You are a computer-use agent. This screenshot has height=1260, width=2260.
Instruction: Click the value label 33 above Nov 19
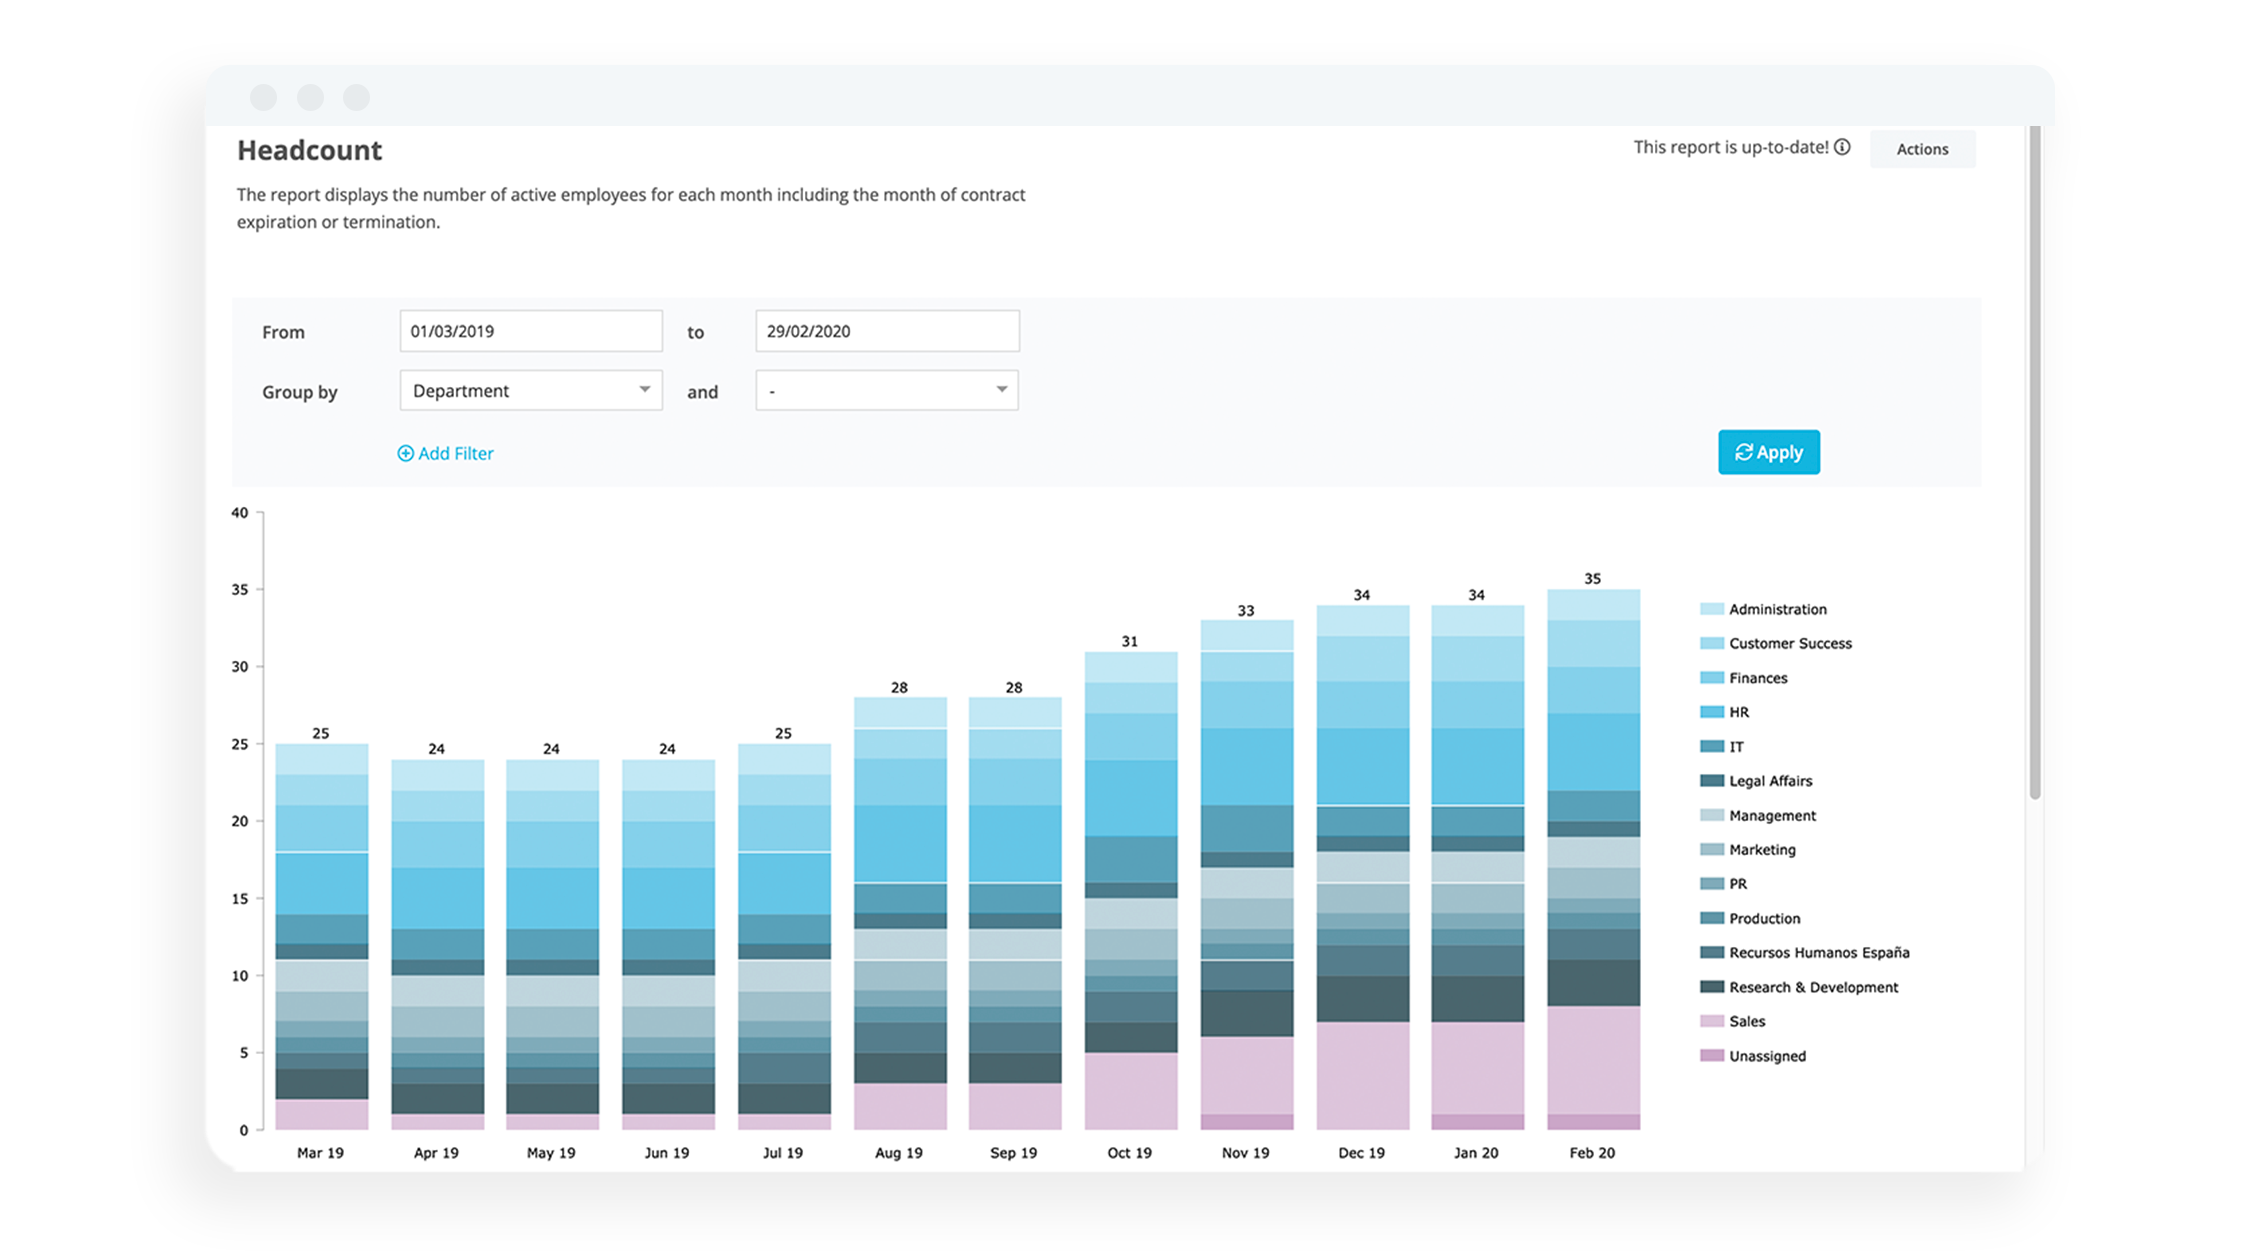pos(1245,610)
